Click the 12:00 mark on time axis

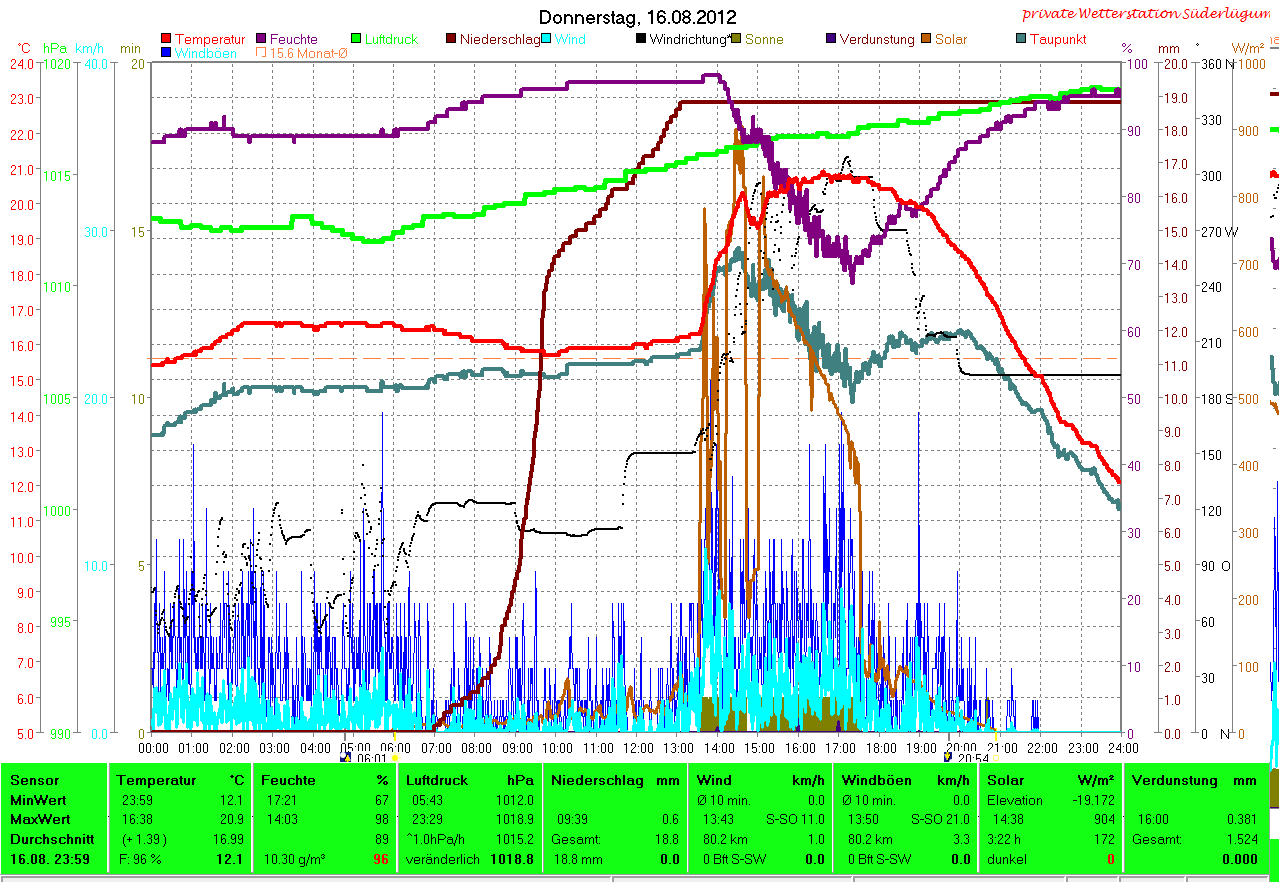click(x=638, y=747)
